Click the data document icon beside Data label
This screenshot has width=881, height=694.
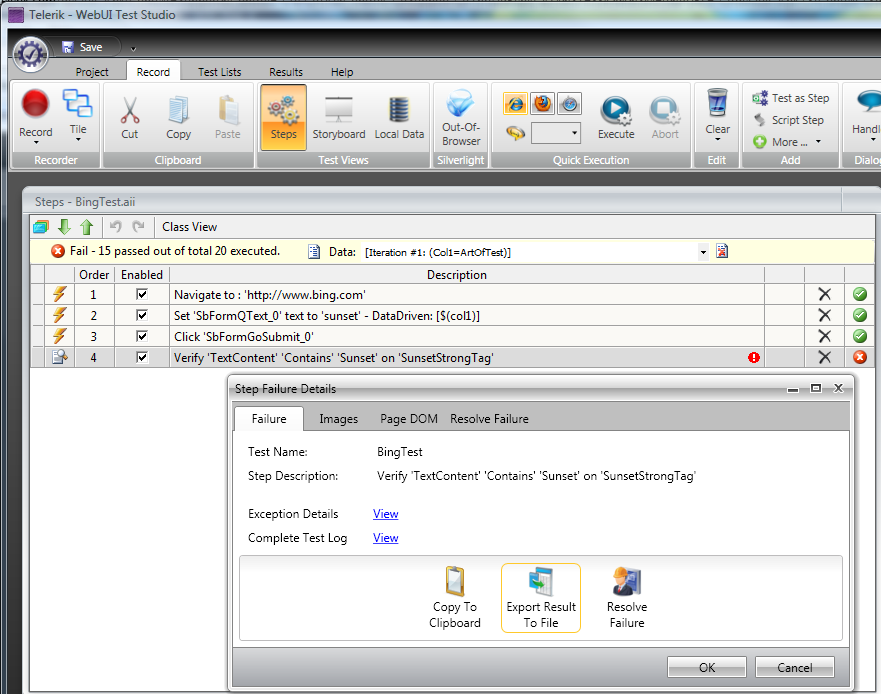314,251
